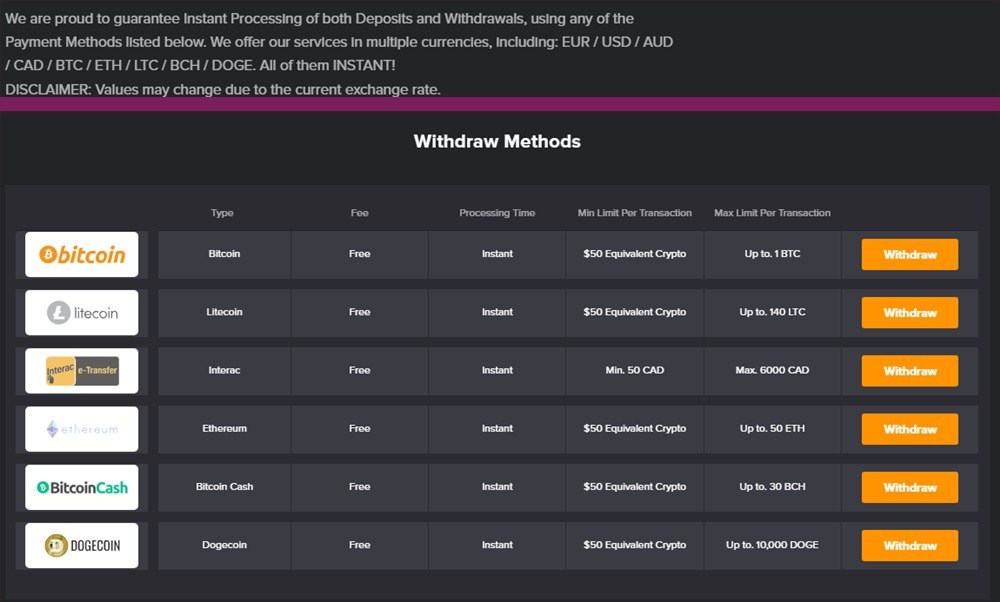
Task: Click Ethereum row '$50 Equivalent Crypto' cell
Action: coord(635,429)
